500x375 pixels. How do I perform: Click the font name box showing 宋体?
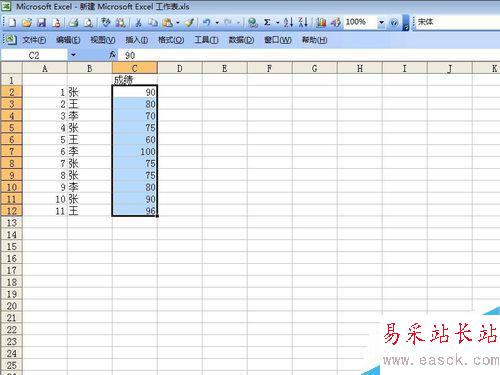click(x=457, y=22)
